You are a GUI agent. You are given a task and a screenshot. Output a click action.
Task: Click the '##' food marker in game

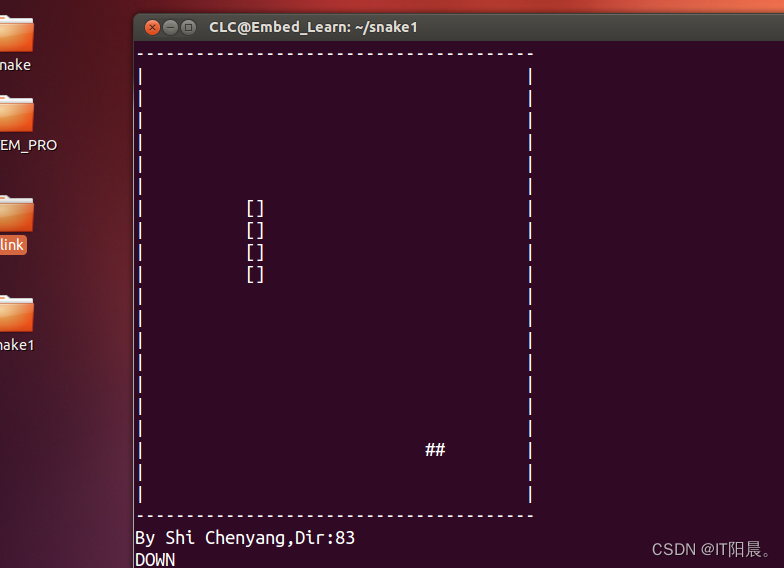435,450
